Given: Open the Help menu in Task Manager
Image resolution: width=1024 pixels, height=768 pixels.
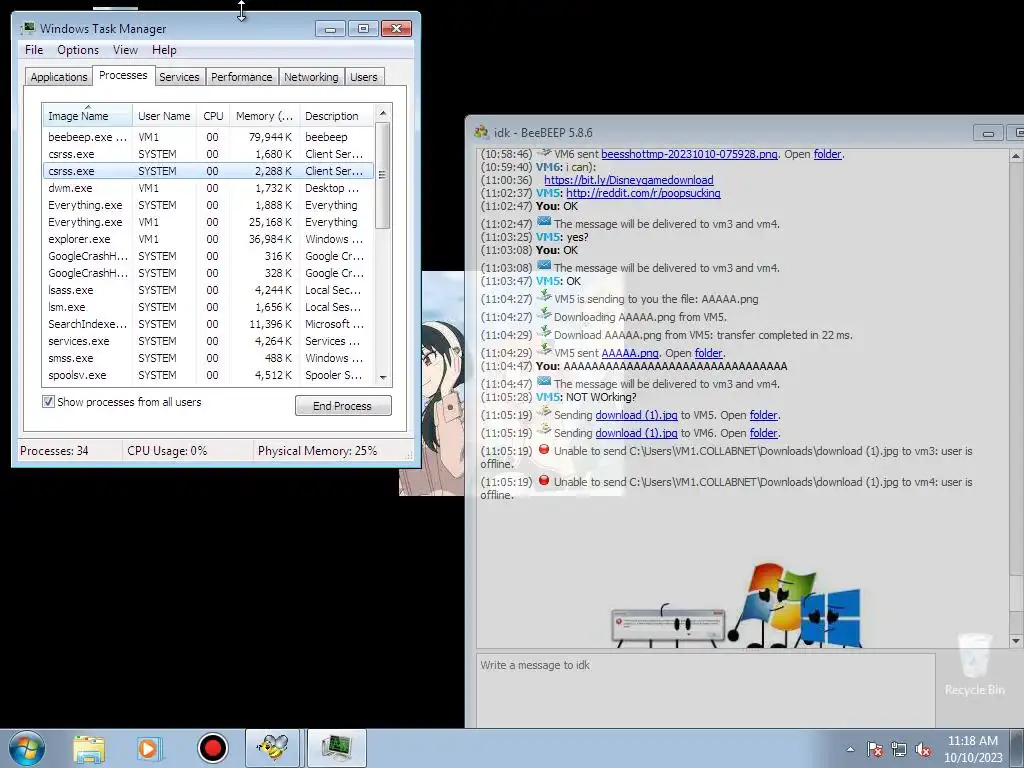Looking at the screenshot, I should (164, 50).
